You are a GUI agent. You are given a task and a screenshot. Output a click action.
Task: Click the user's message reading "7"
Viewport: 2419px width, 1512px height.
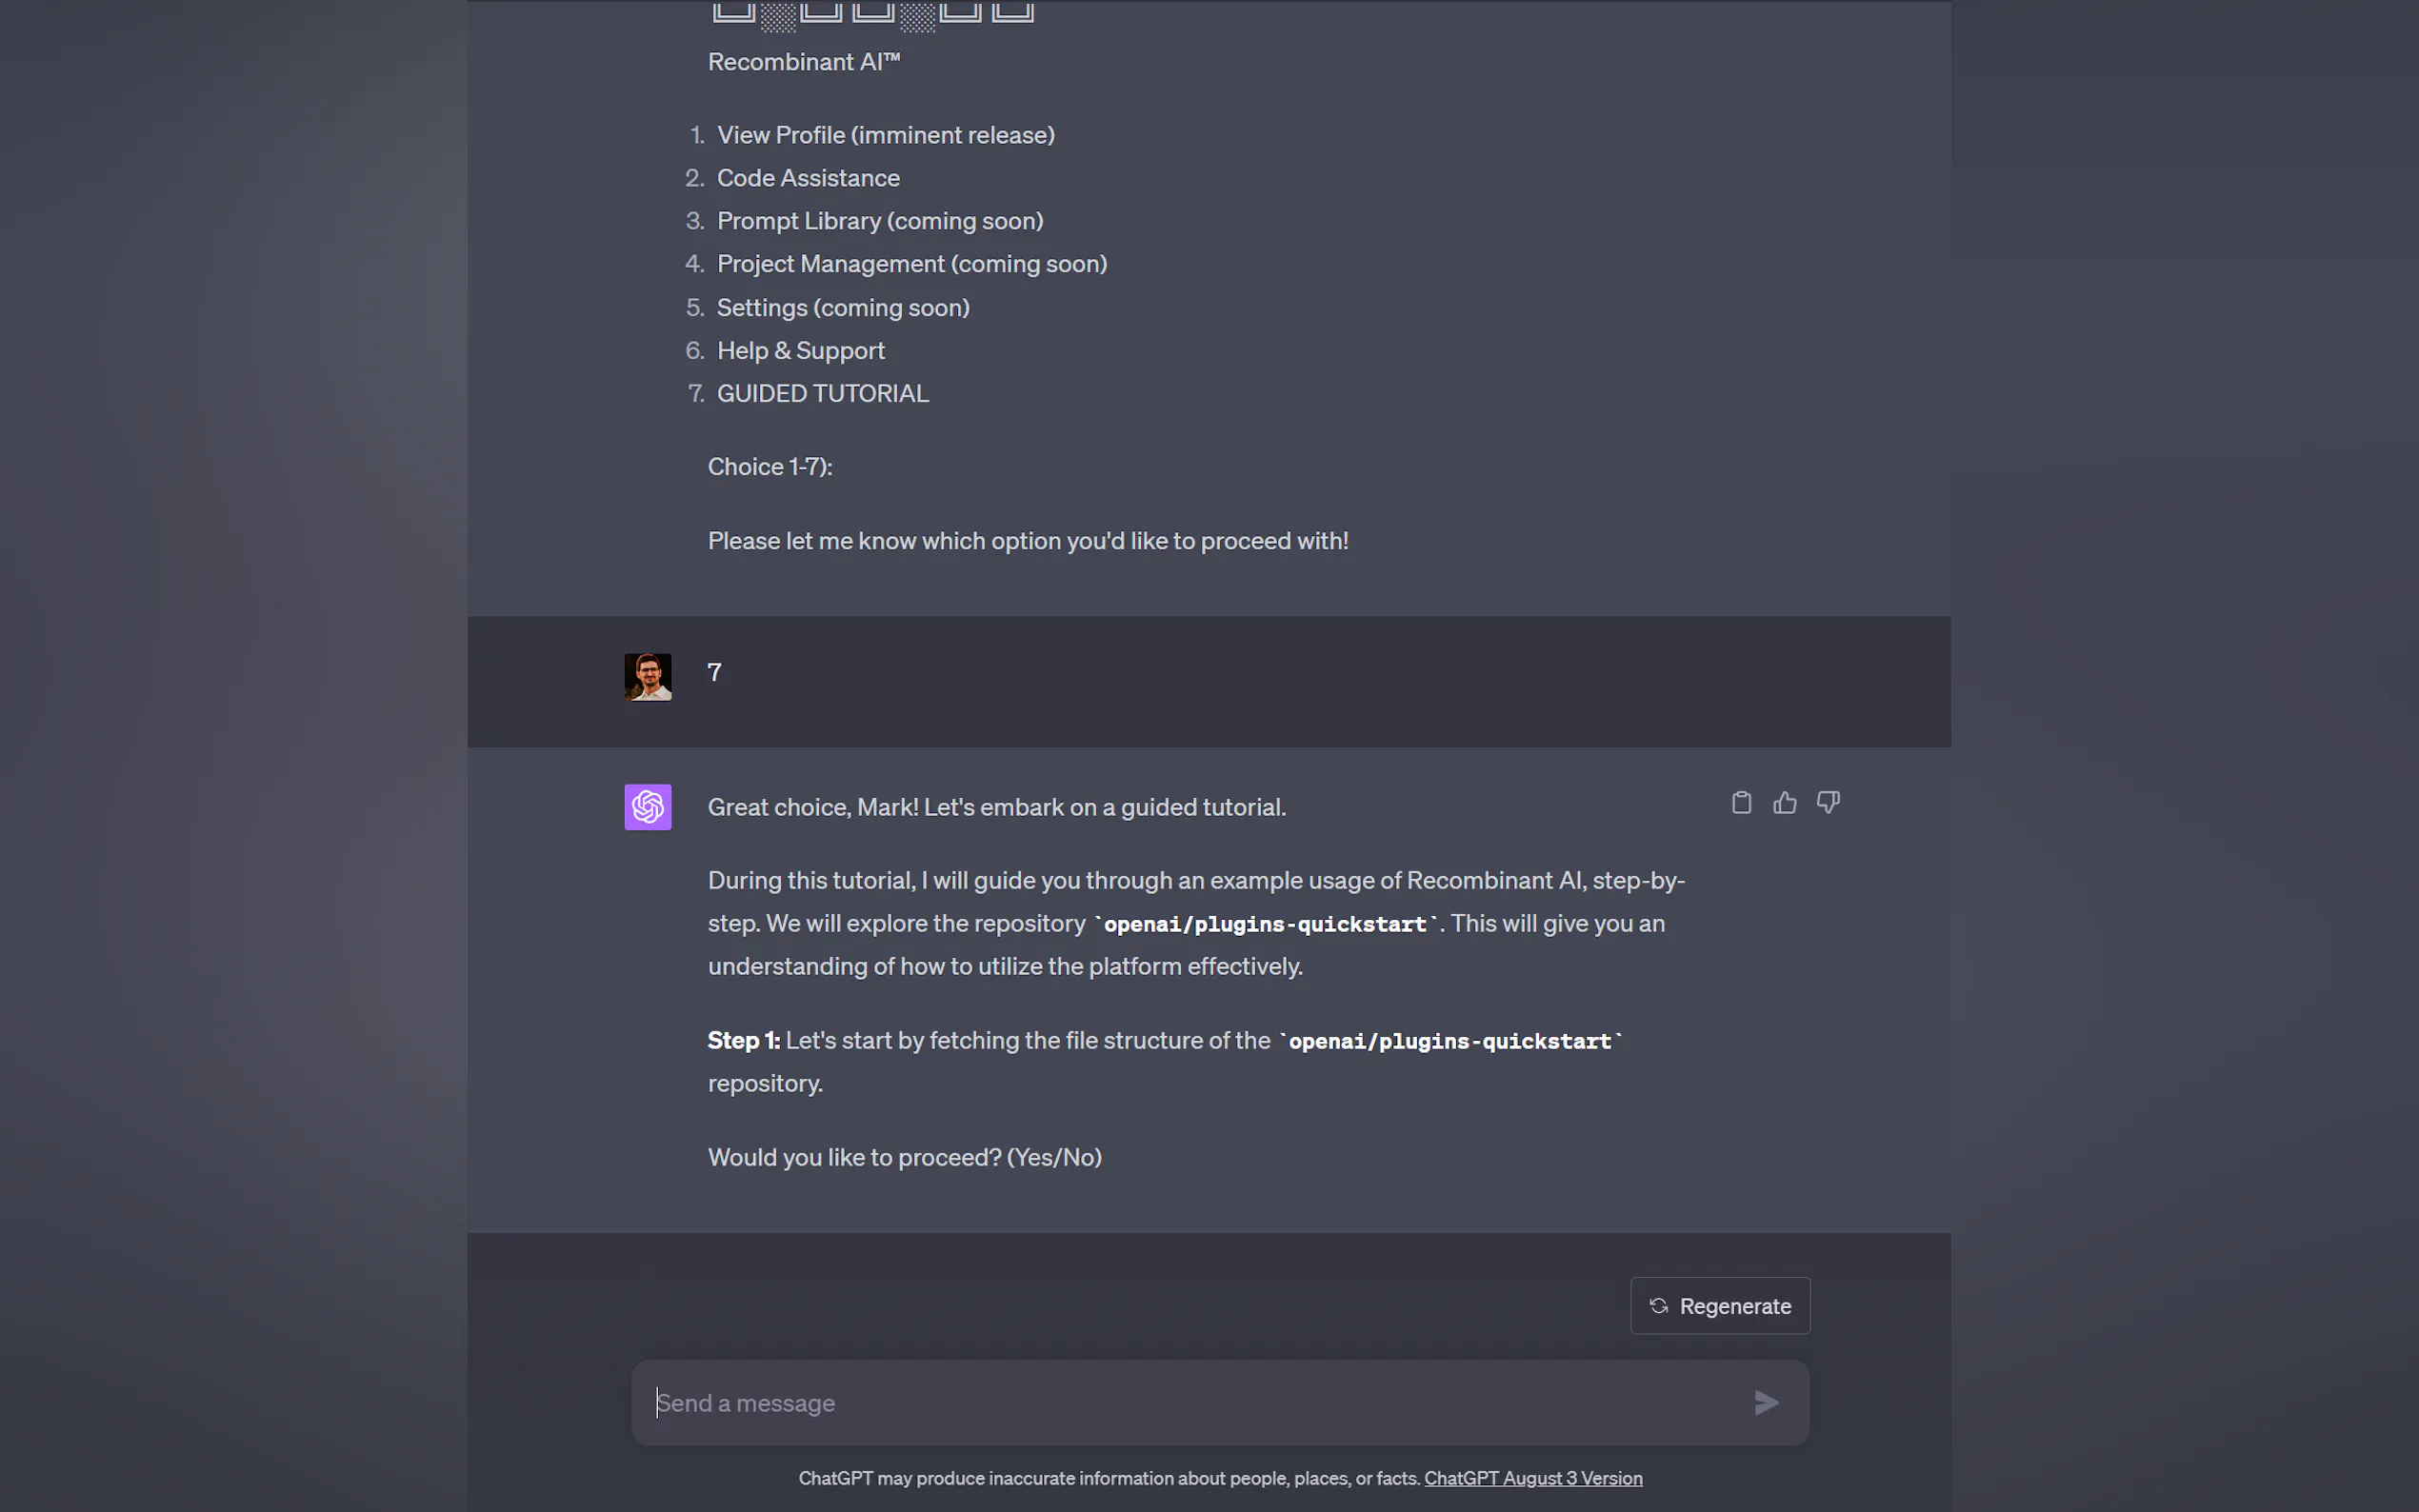coord(714,673)
